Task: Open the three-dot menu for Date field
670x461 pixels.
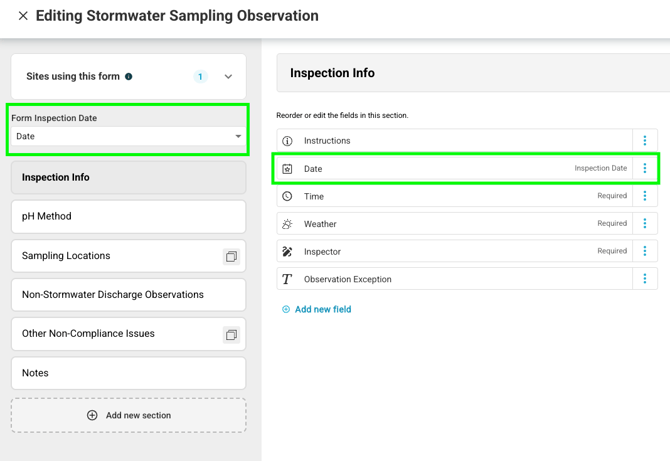Action: coord(645,169)
